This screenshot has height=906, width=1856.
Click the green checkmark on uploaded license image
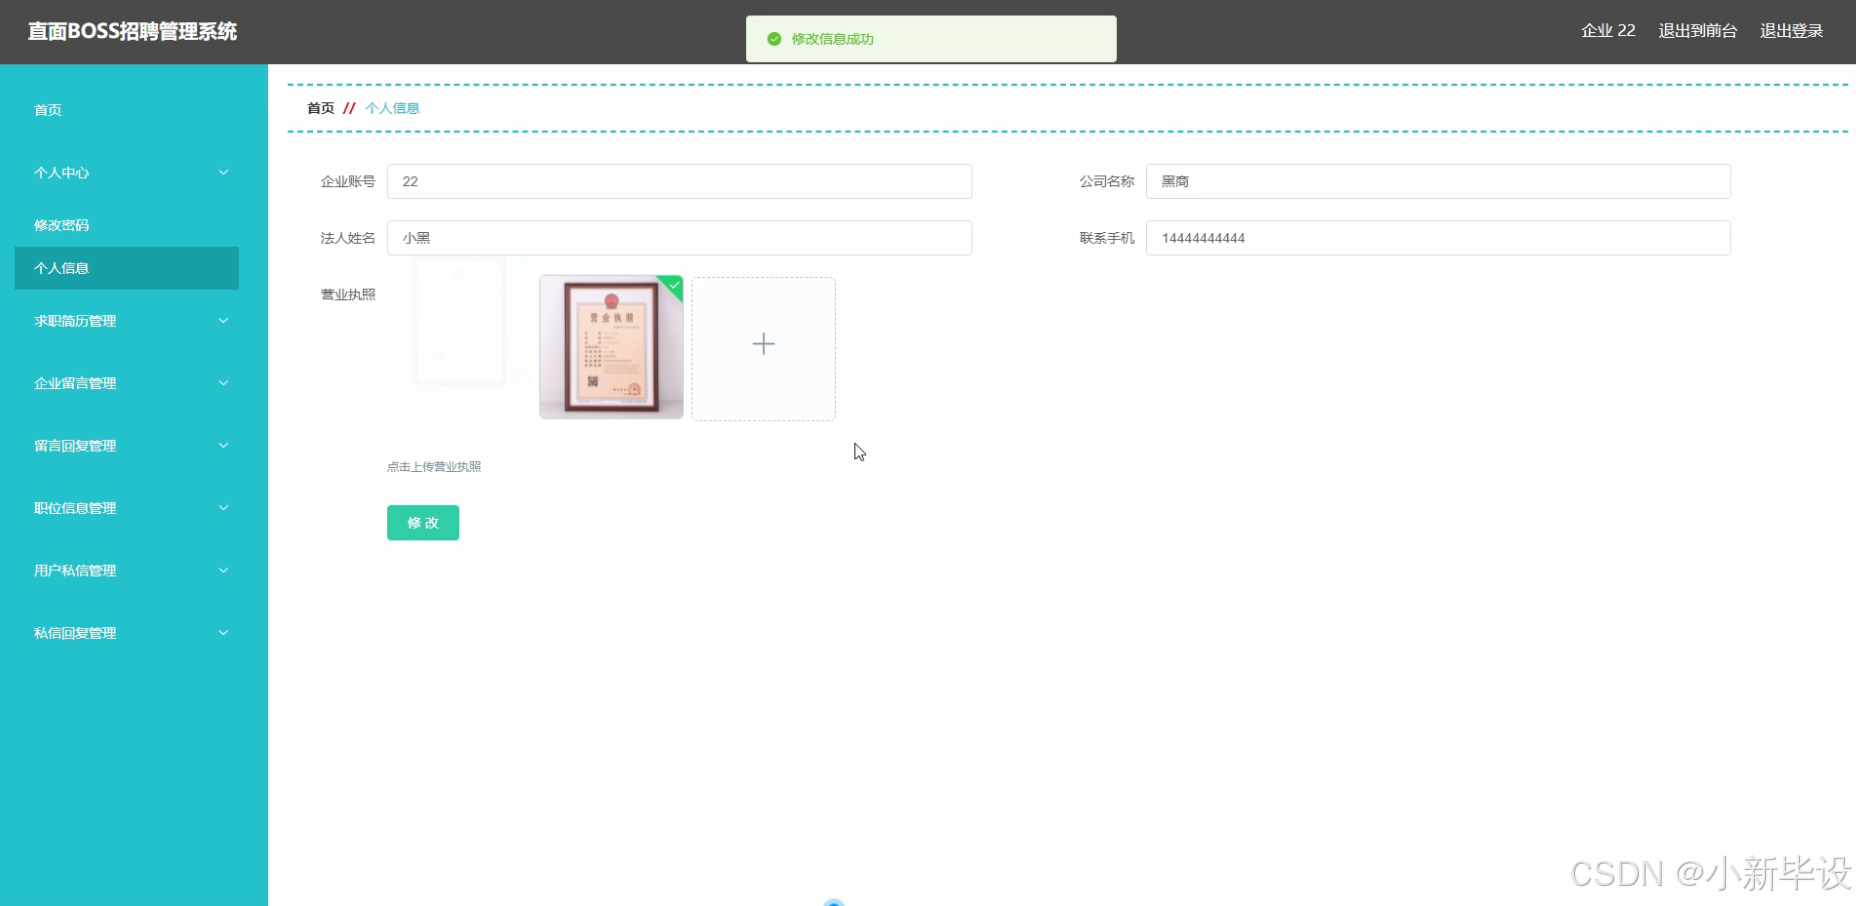[x=673, y=286]
